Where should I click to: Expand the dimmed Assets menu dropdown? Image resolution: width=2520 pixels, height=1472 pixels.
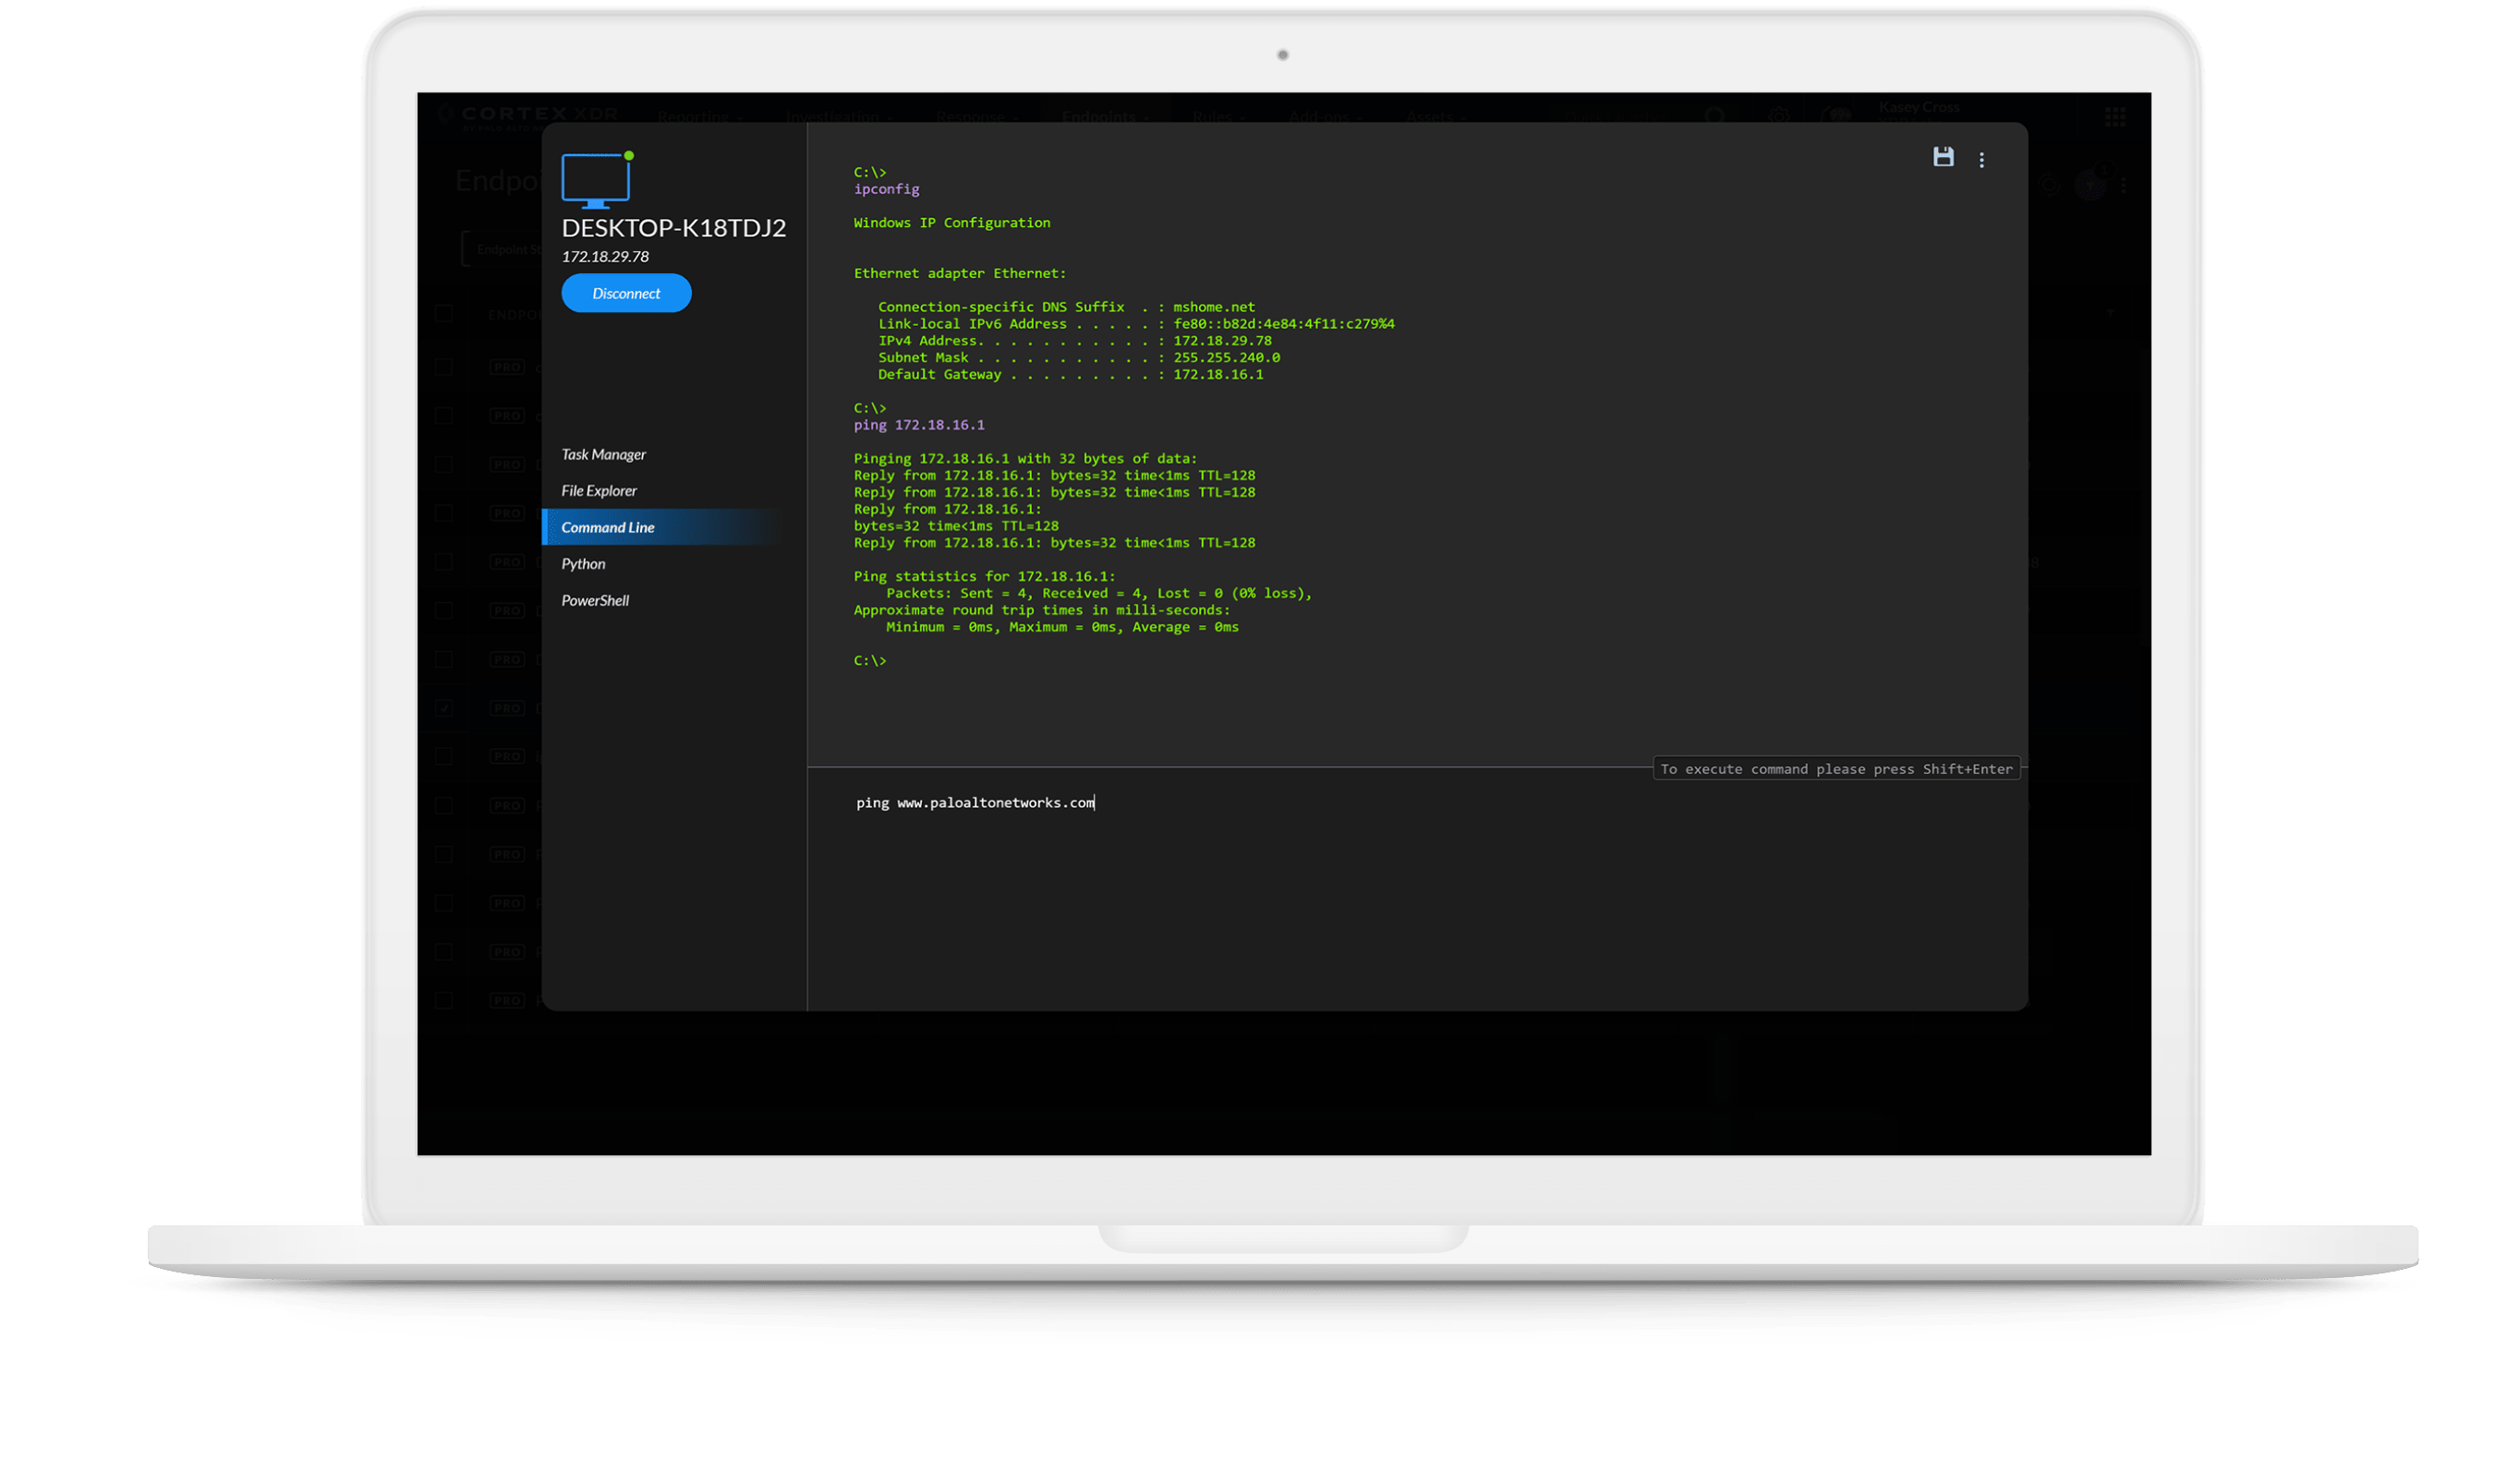click(x=1436, y=117)
